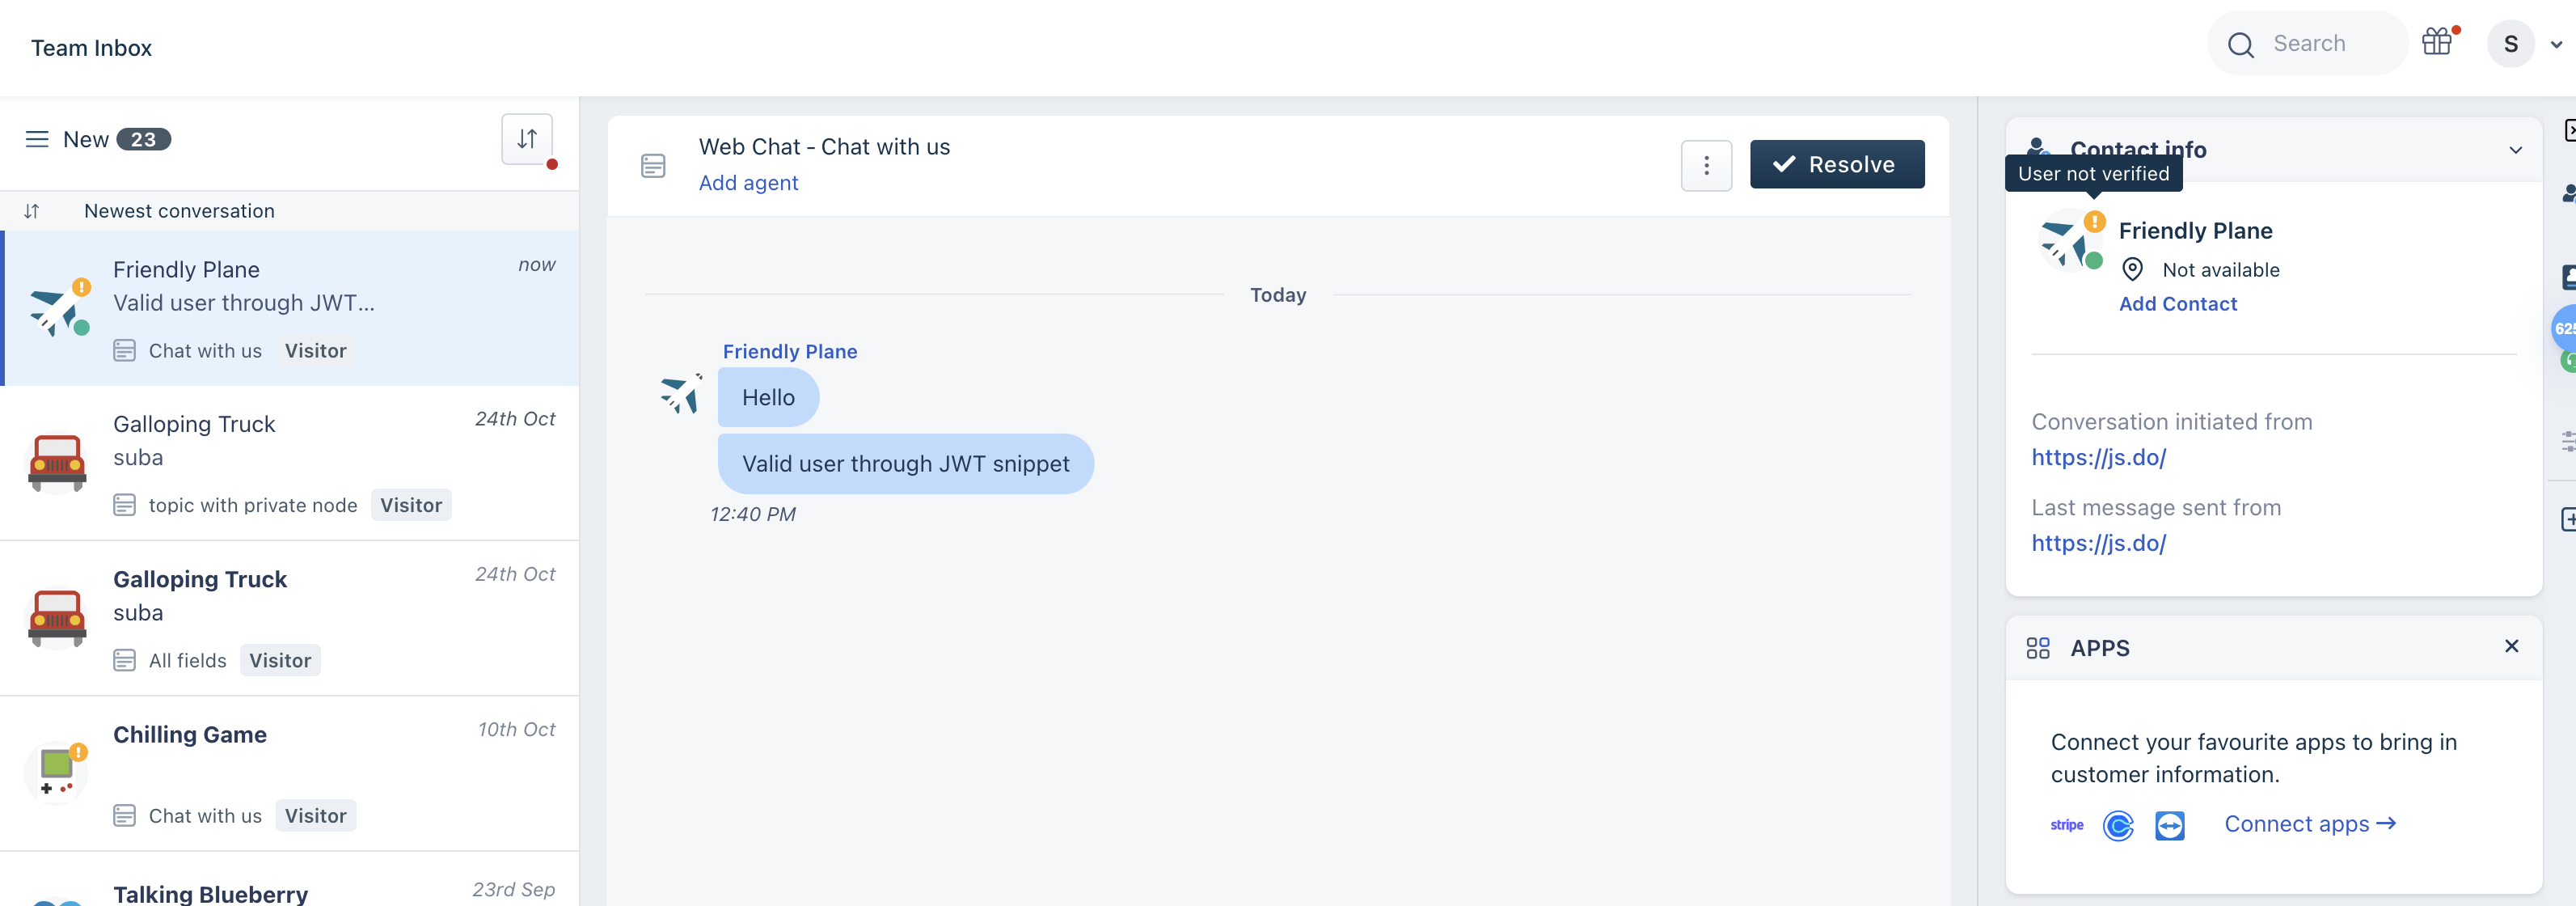Image resolution: width=2576 pixels, height=906 pixels.
Task: Open the hamburger menu beside New
Action: click(x=37, y=139)
